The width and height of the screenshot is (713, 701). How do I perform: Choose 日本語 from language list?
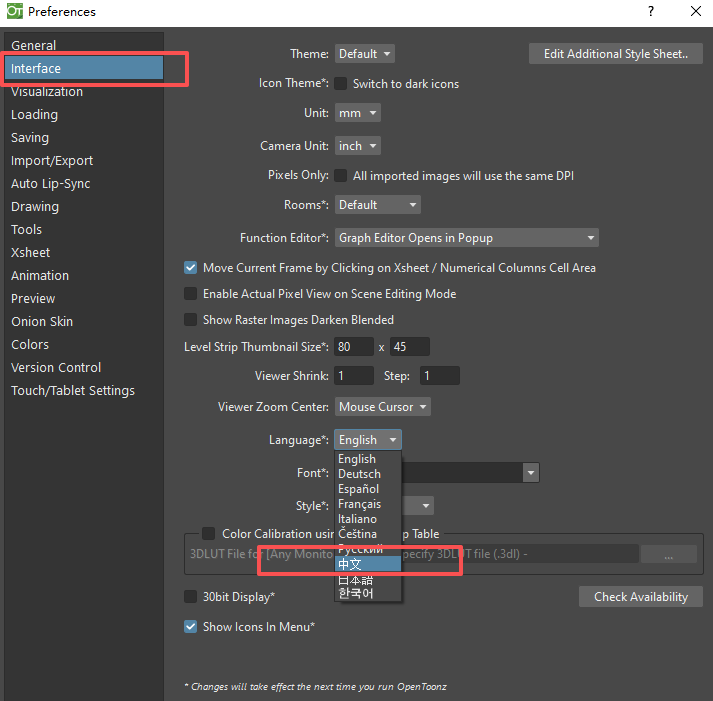coord(368,579)
